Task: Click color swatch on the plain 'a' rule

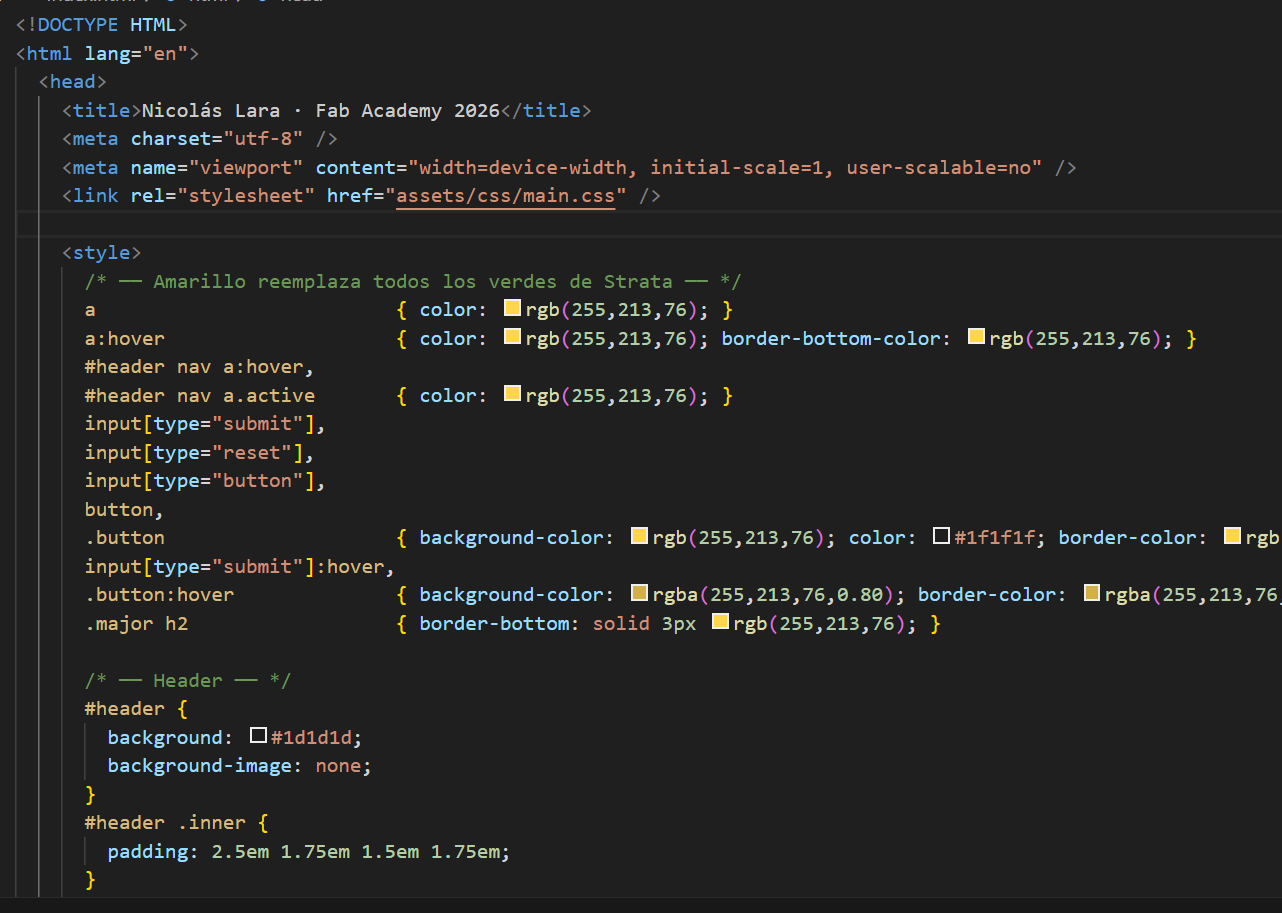Action: (512, 310)
